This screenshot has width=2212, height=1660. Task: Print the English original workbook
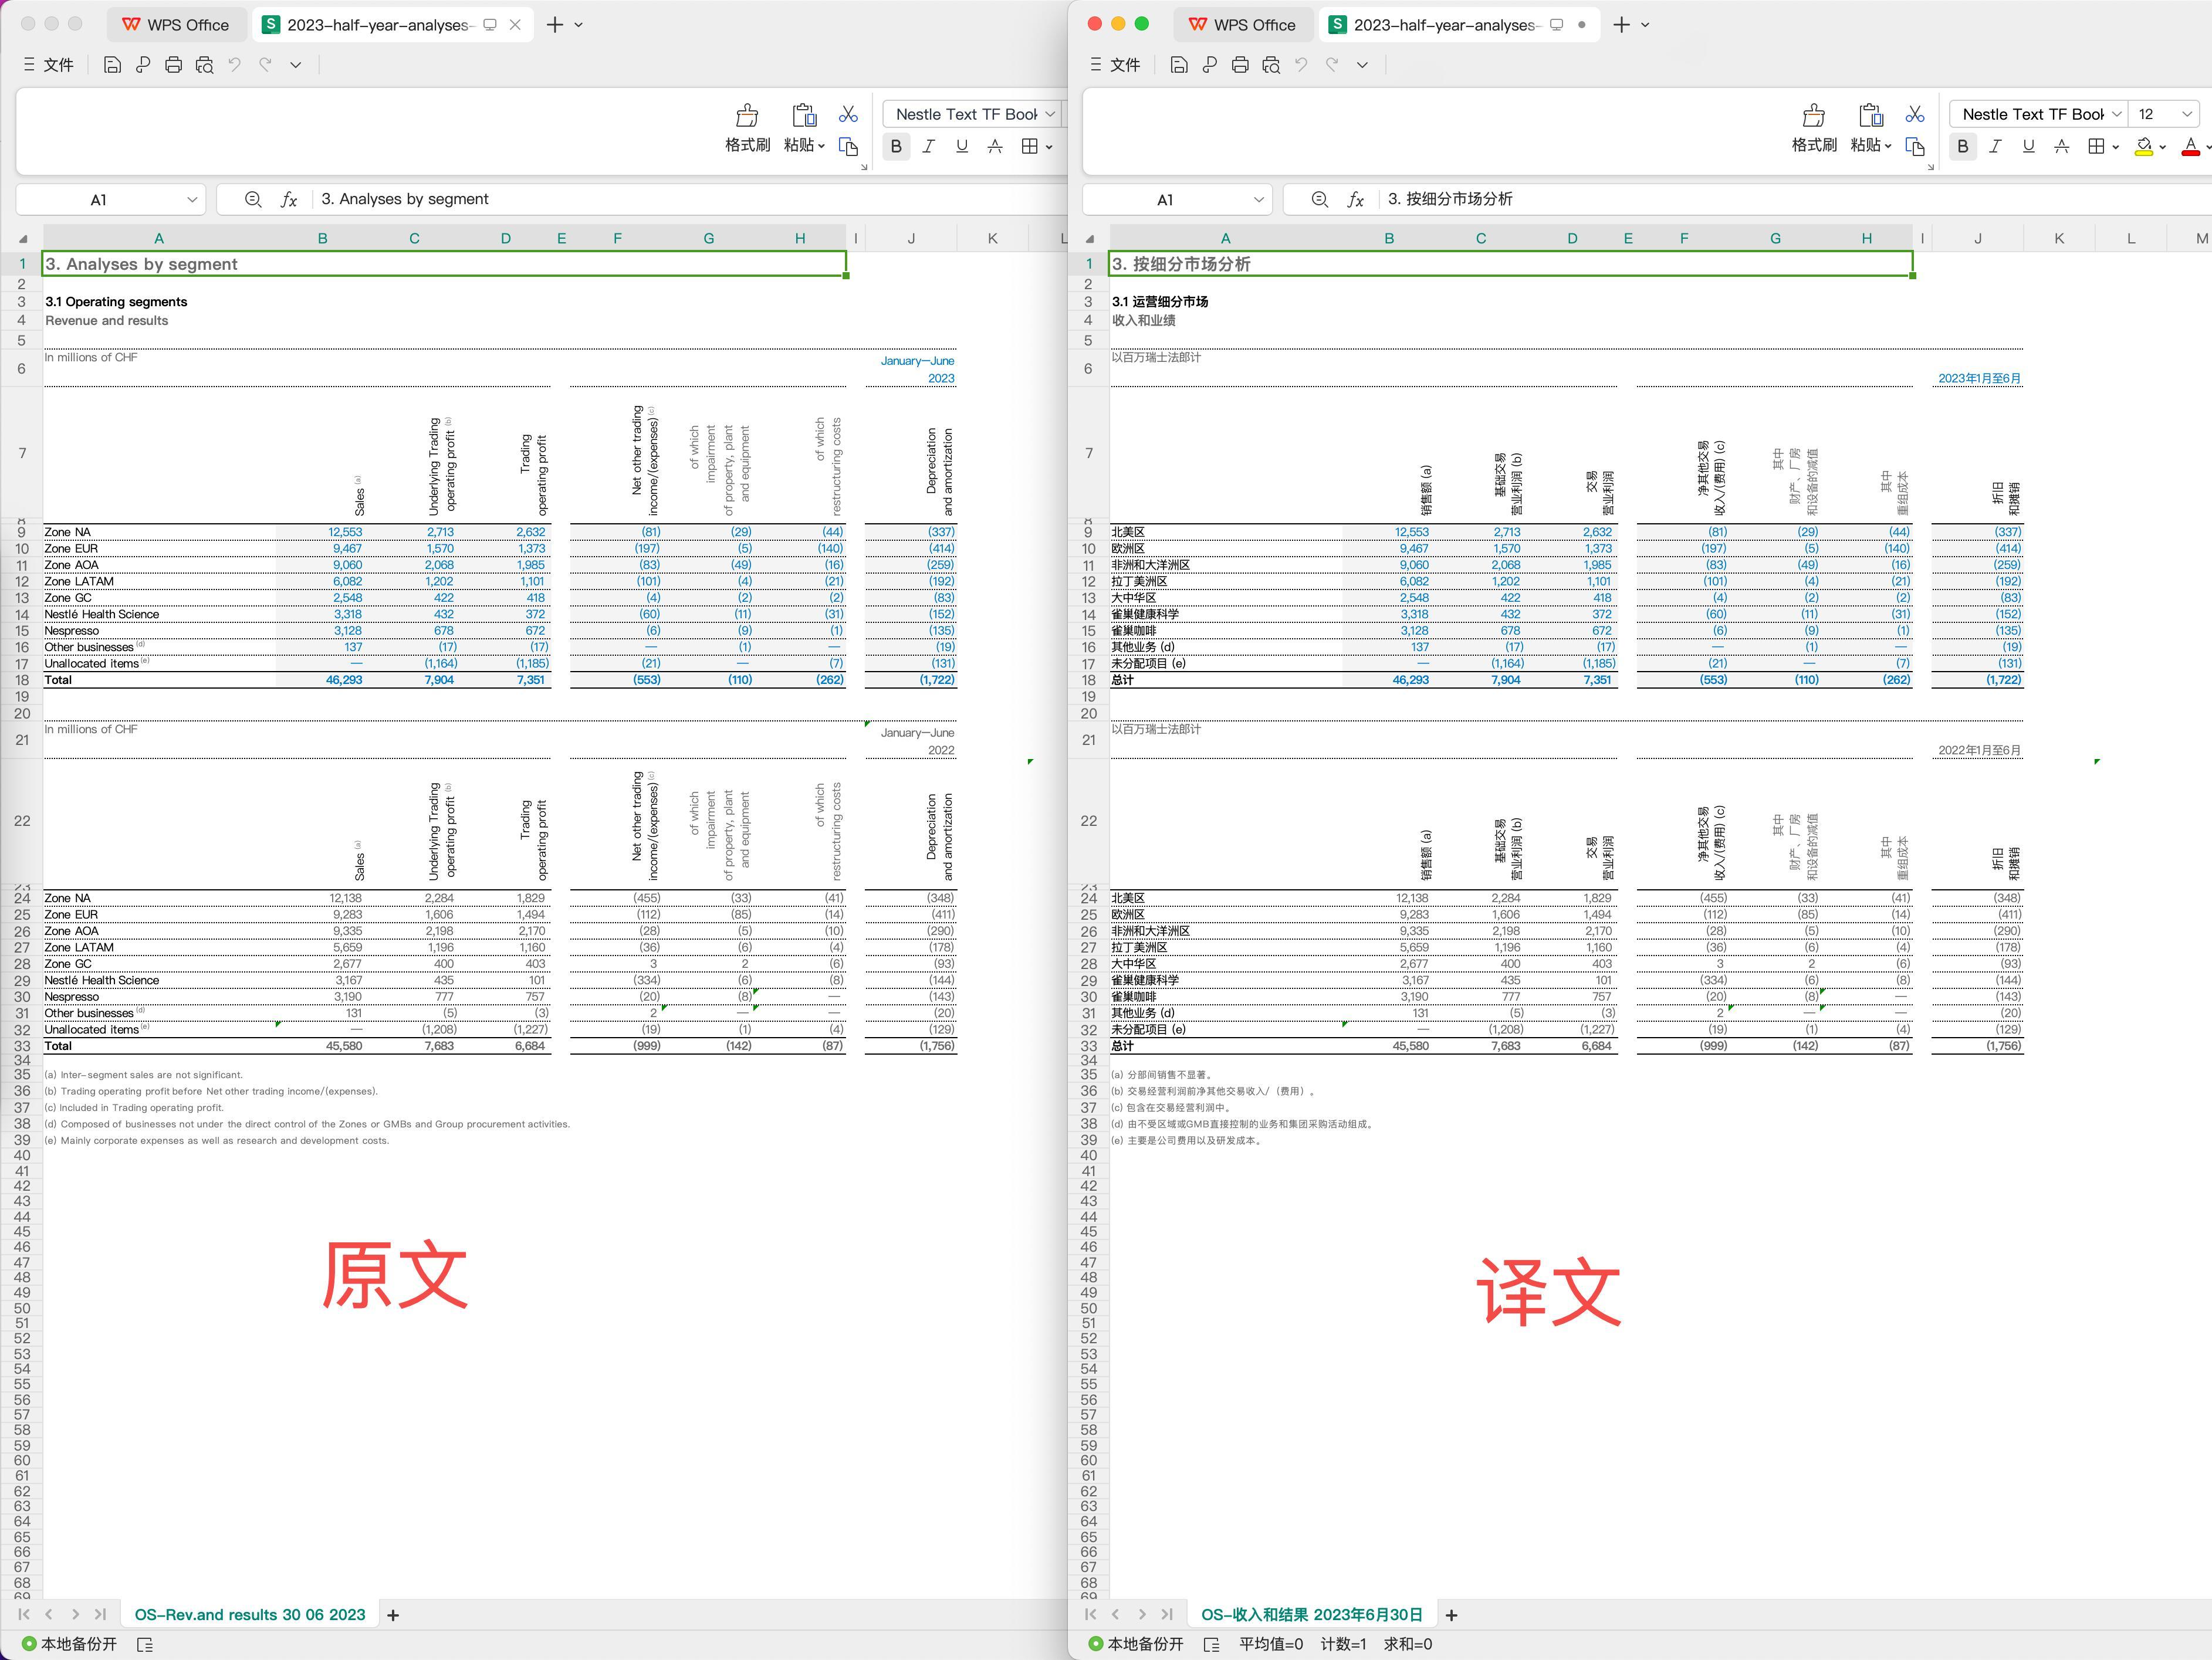pyautogui.click(x=174, y=65)
